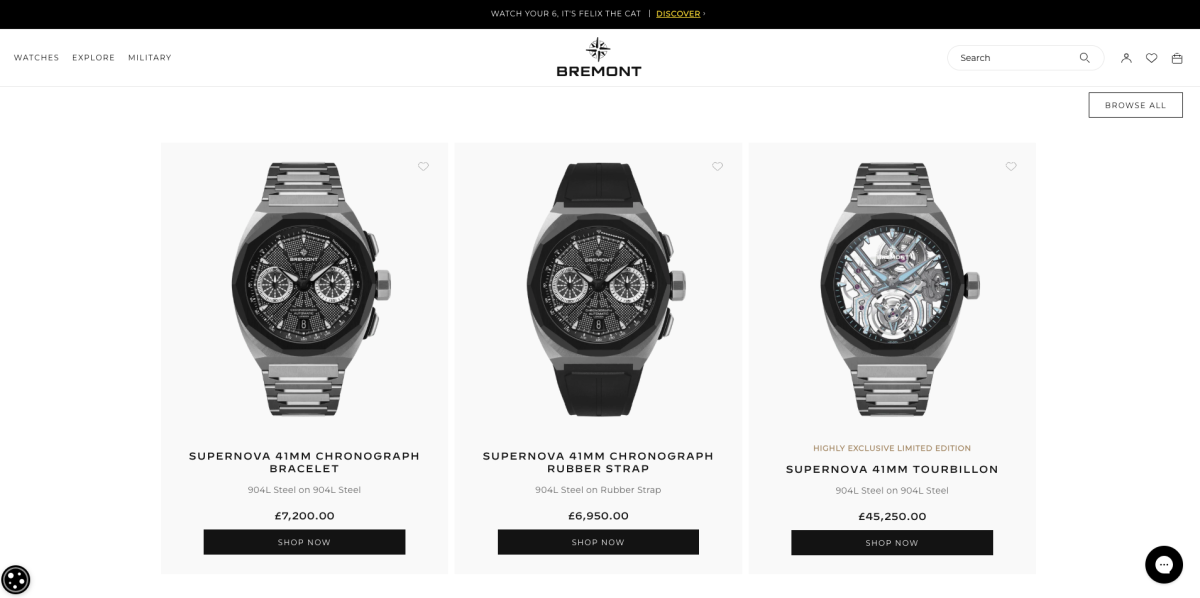This screenshot has width=1200, height=598.
Task: Expand the Watches menu
Action: coord(36,58)
